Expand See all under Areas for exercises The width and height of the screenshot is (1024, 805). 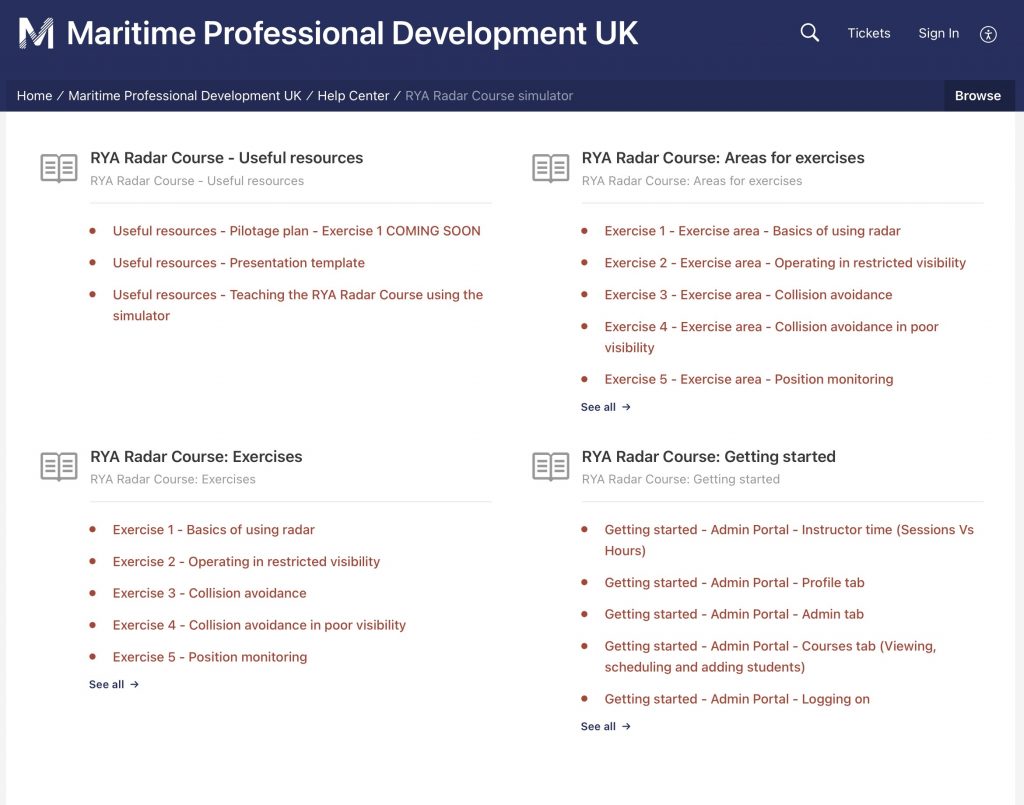(605, 407)
